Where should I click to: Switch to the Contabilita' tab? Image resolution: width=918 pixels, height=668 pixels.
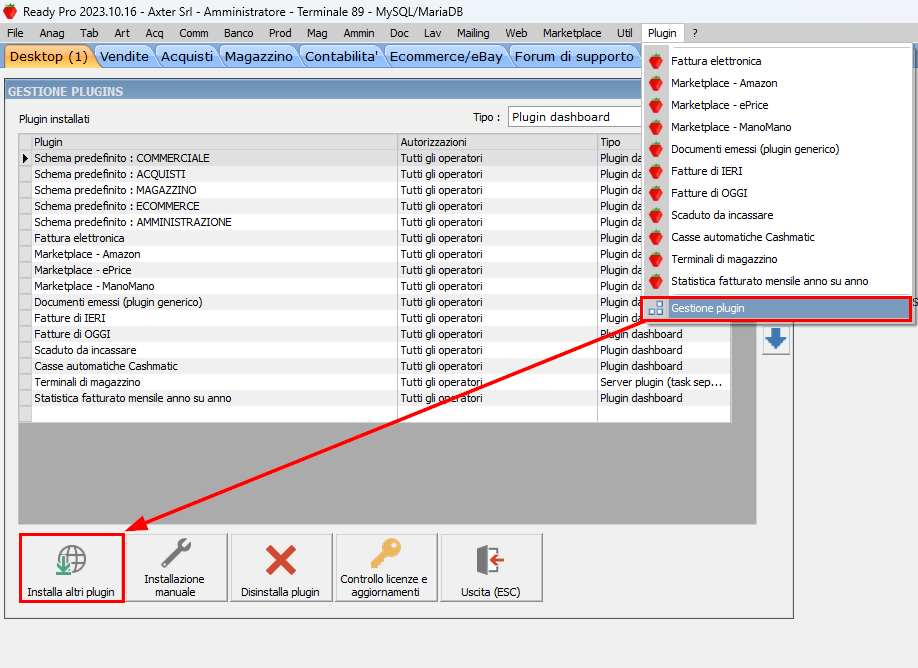pyautogui.click(x=341, y=57)
